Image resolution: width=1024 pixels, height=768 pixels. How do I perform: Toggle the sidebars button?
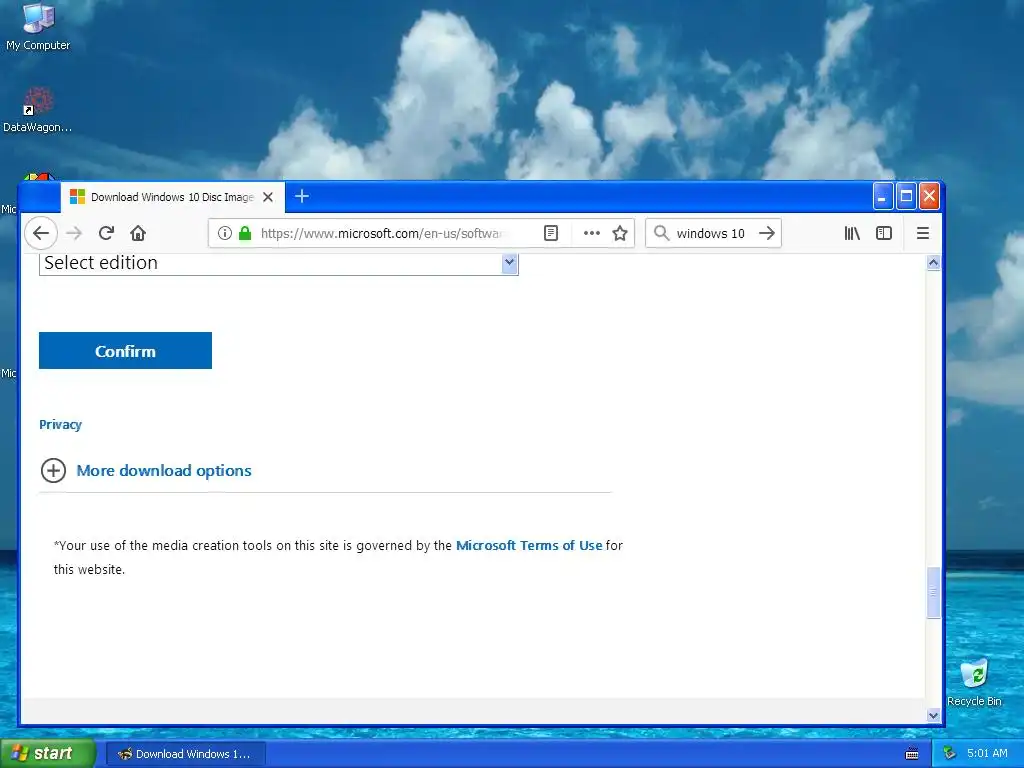[884, 233]
